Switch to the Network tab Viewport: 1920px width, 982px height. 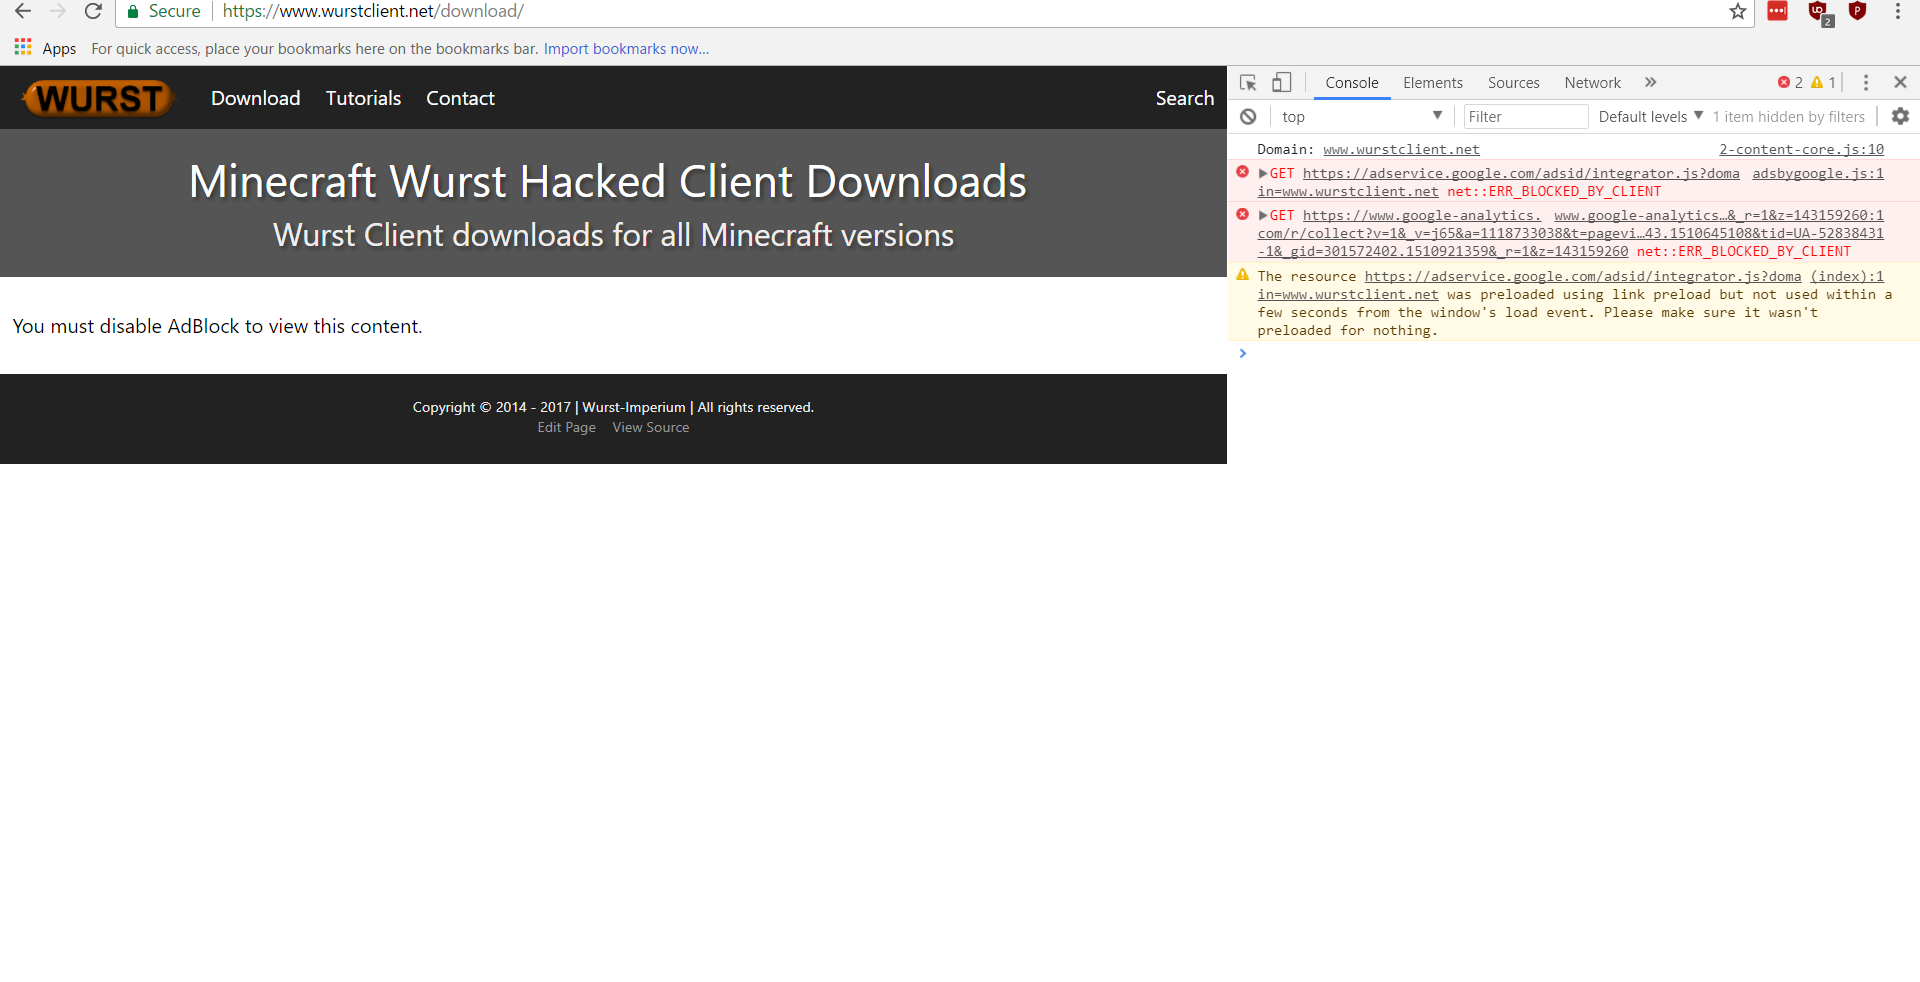tap(1592, 83)
